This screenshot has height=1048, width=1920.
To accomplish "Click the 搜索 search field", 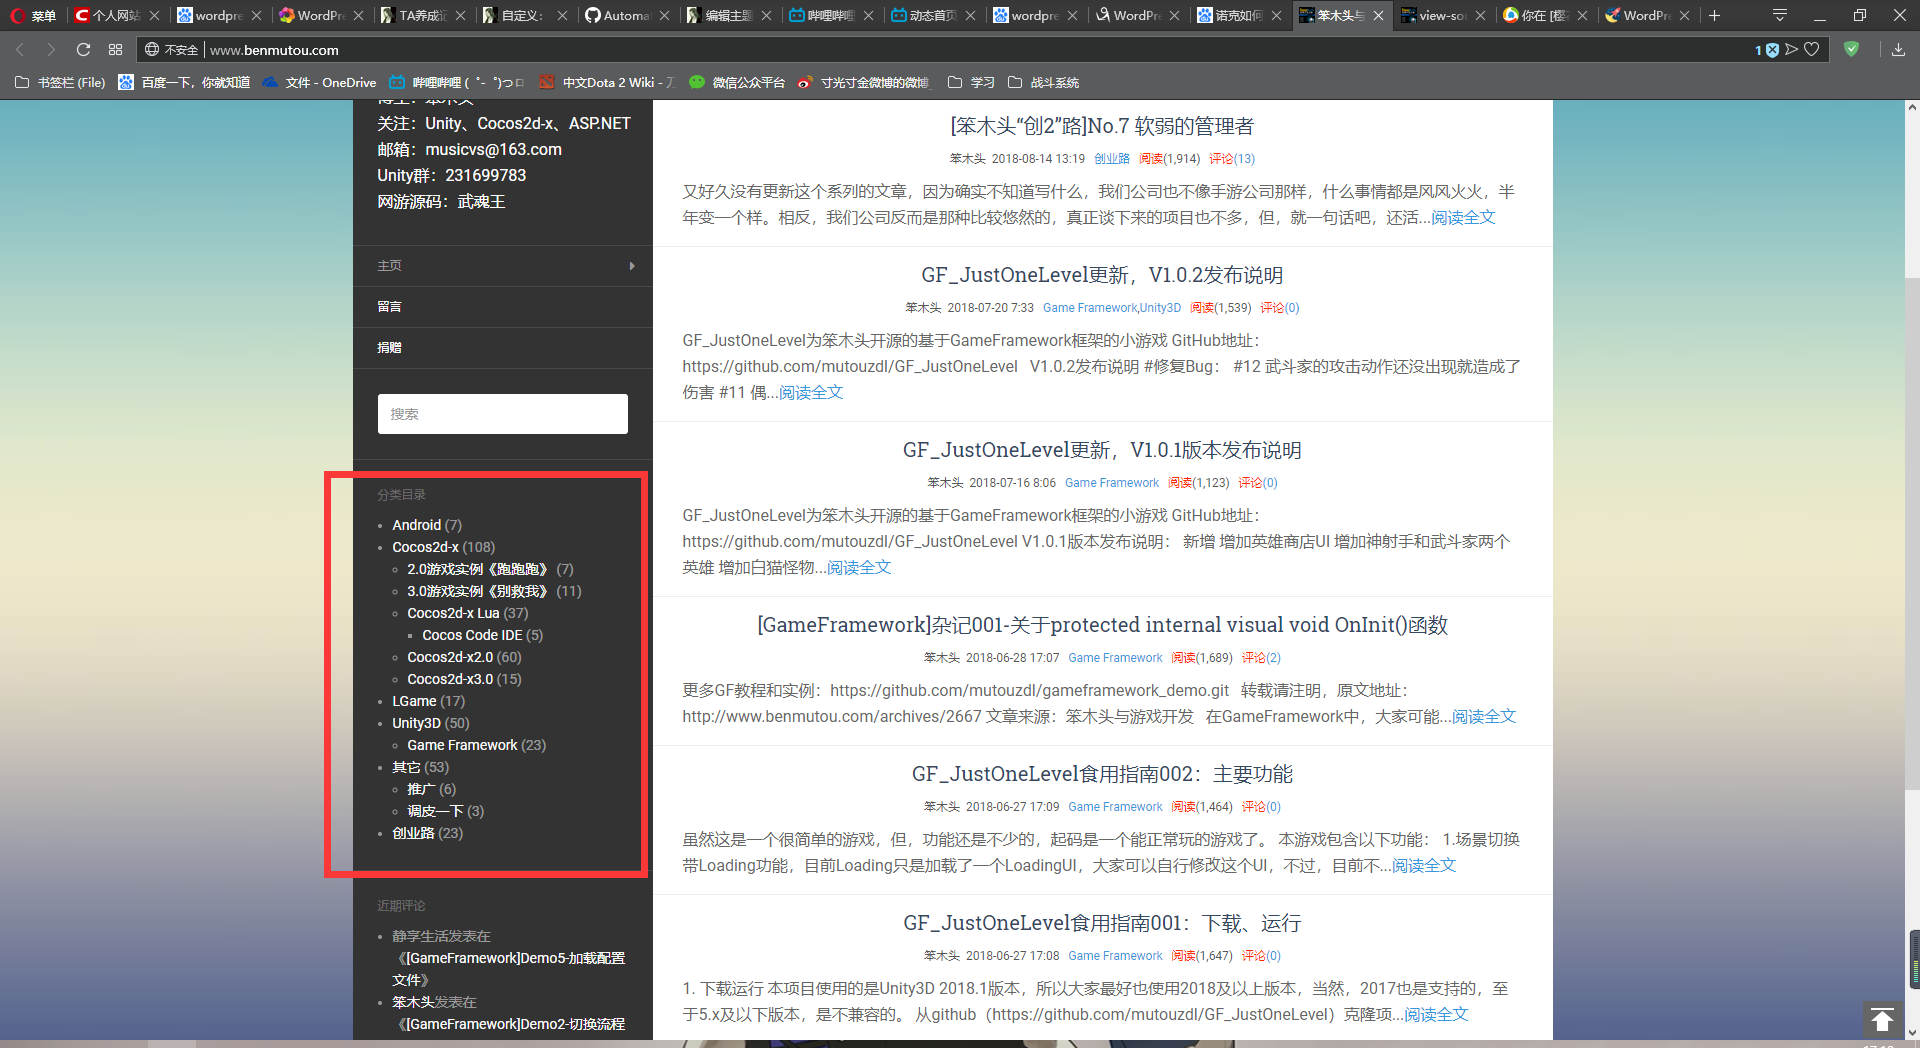I will point(503,414).
